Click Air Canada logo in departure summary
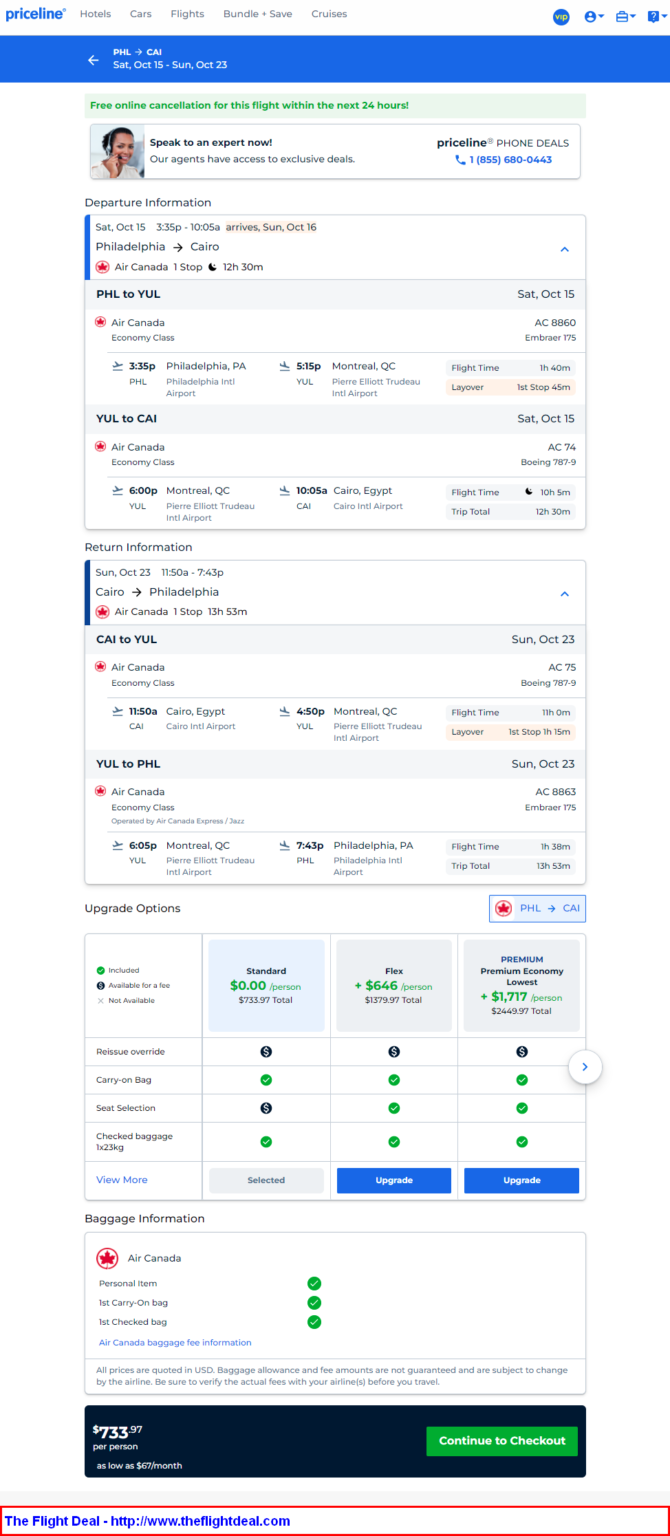The width and height of the screenshot is (670, 1536). pyautogui.click(x=102, y=267)
